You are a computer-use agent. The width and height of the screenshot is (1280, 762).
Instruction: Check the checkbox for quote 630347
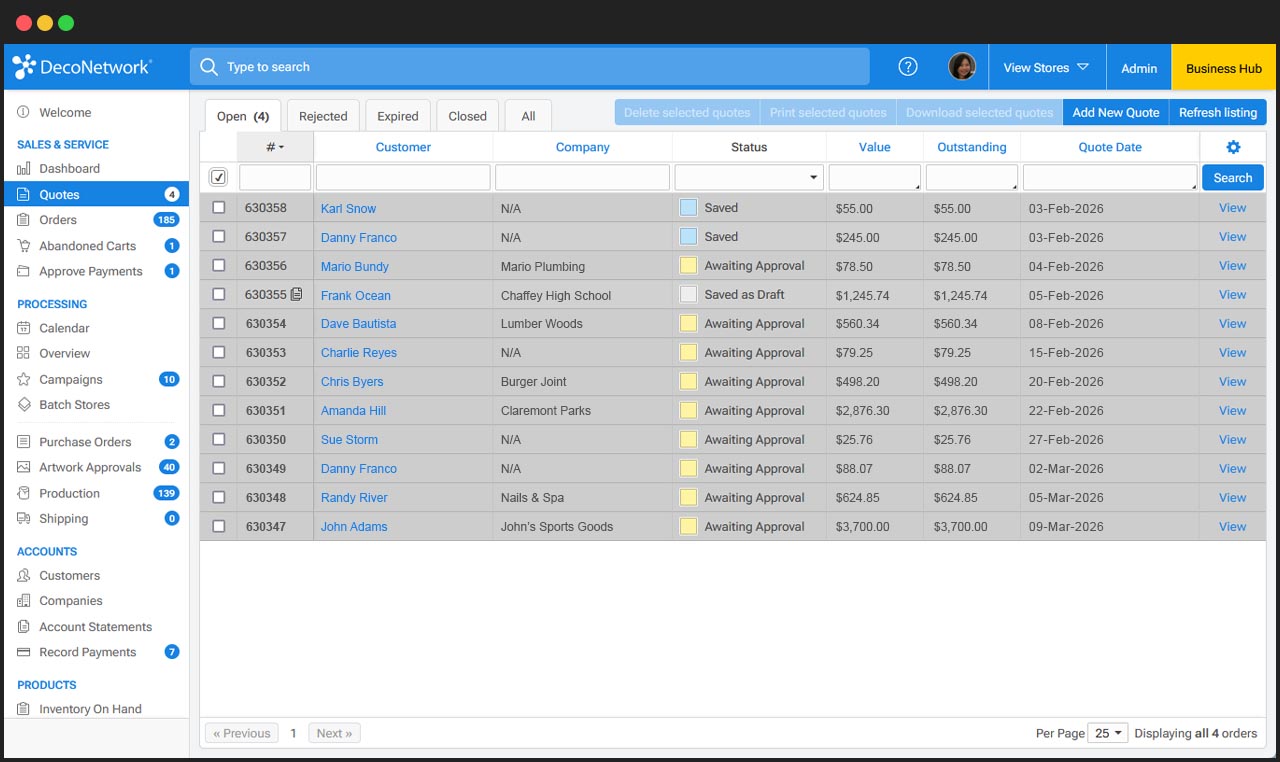click(x=218, y=526)
